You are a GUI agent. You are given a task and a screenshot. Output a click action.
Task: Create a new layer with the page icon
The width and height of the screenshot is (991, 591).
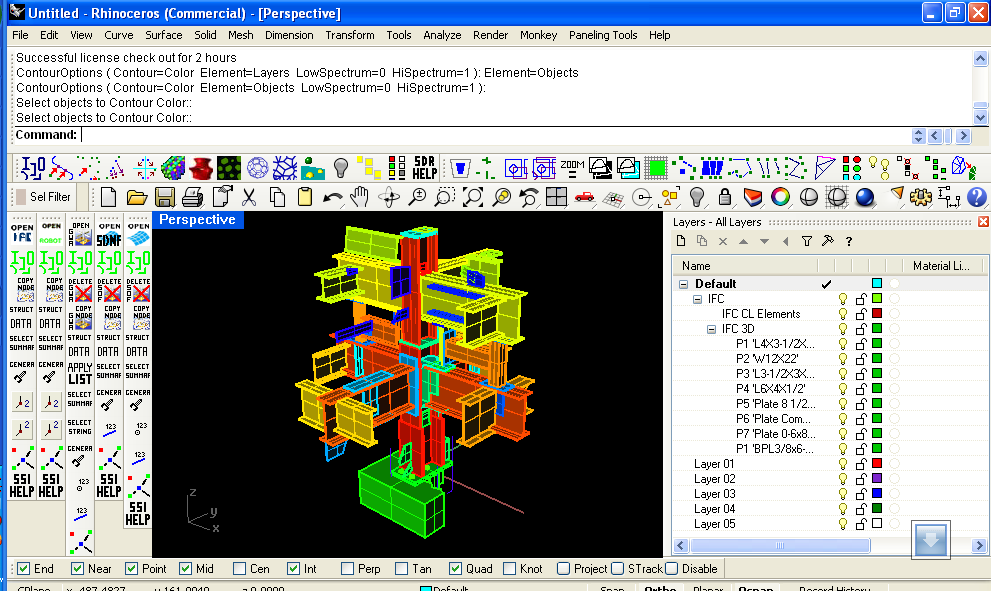click(x=681, y=241)
